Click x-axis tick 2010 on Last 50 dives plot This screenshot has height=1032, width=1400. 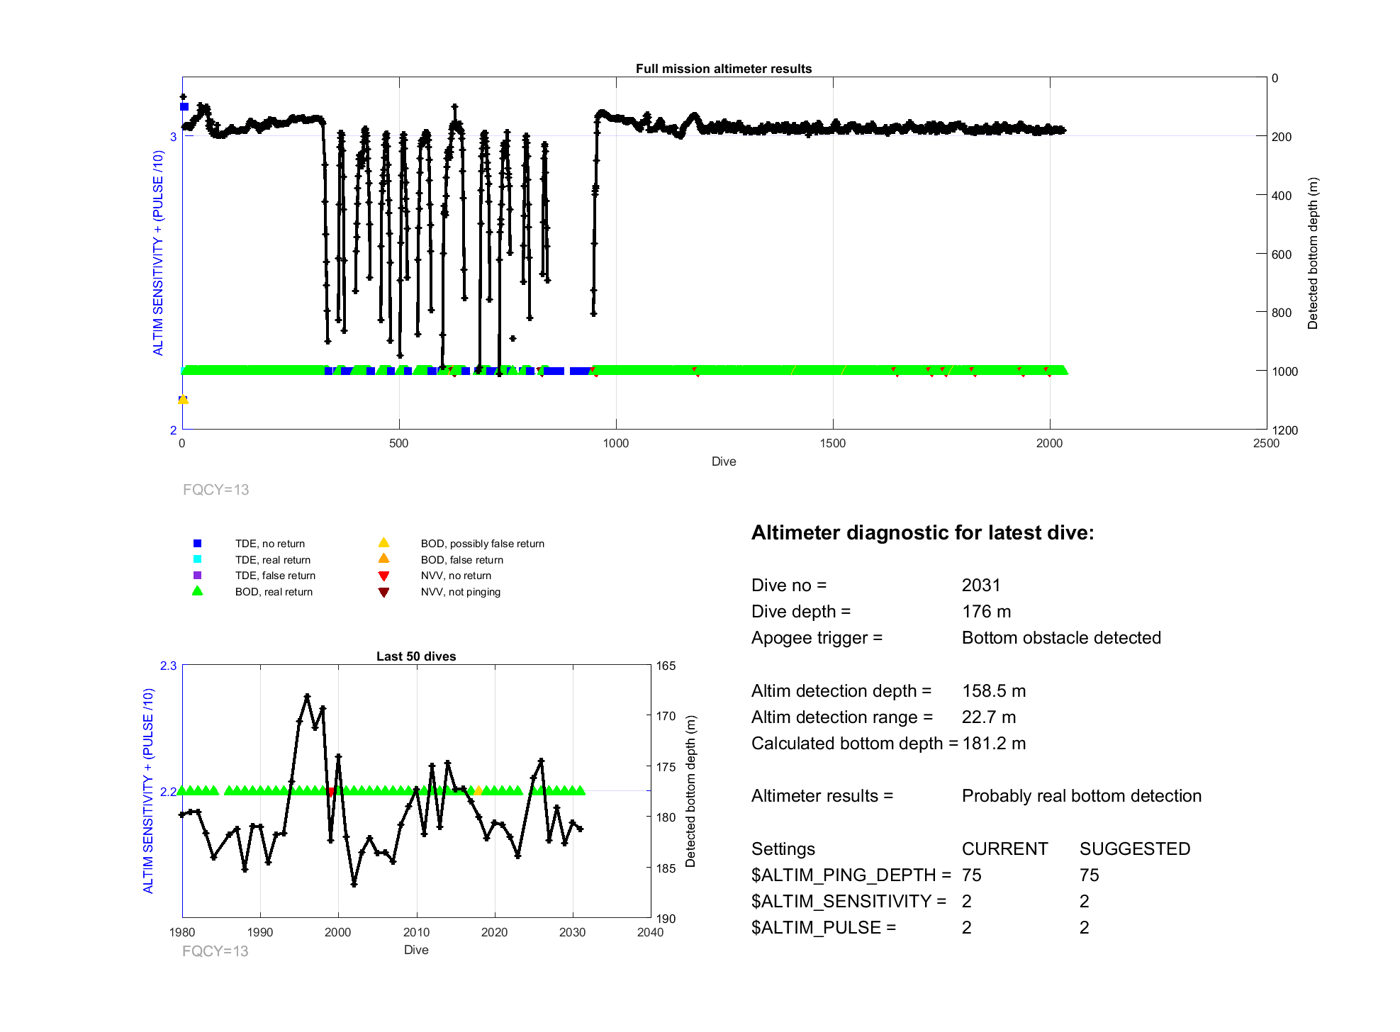point(416,932)
